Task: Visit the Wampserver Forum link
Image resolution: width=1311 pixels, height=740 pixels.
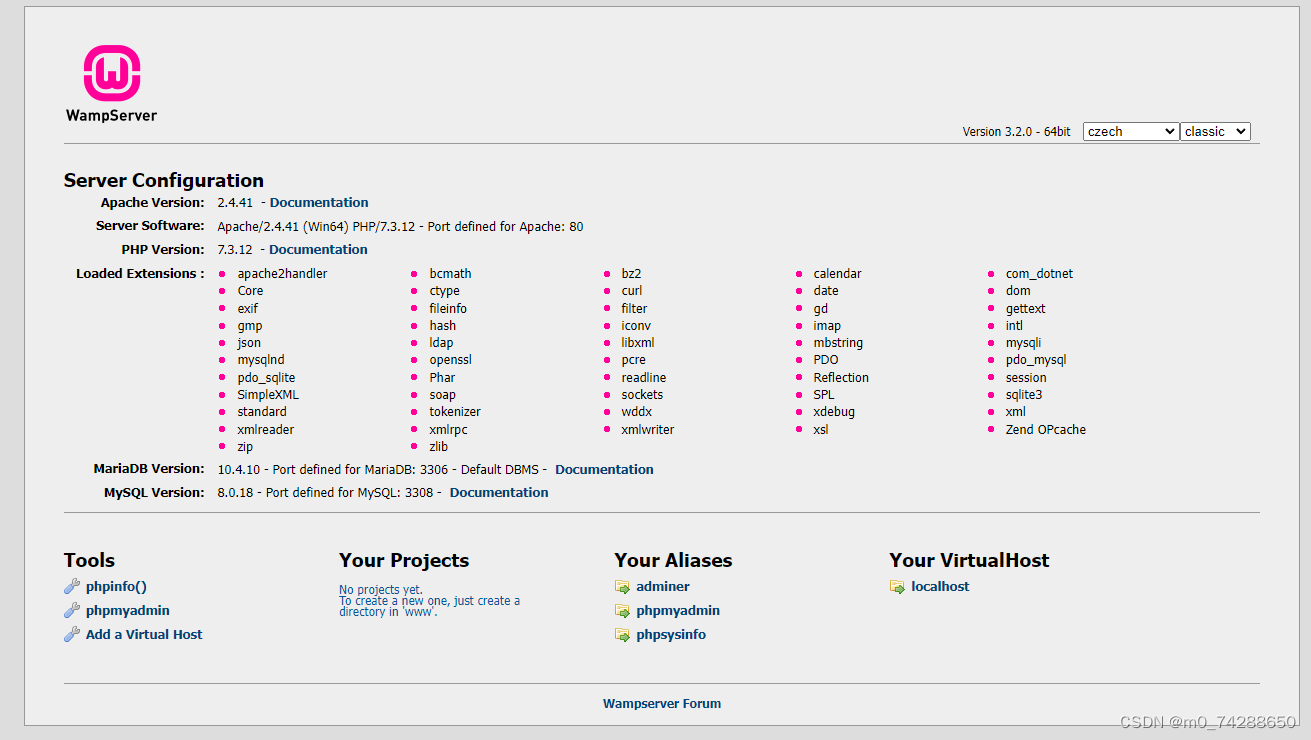Action: click(662, 704)
